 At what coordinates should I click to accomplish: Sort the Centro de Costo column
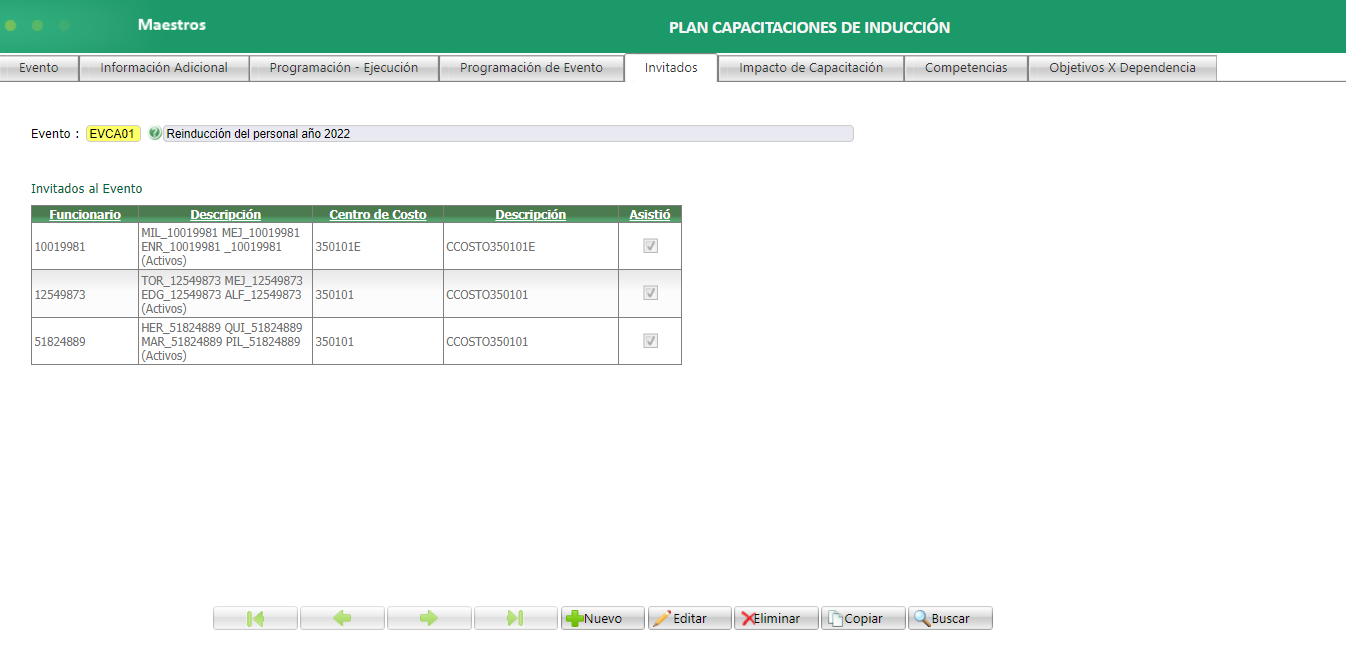[377, 213]
